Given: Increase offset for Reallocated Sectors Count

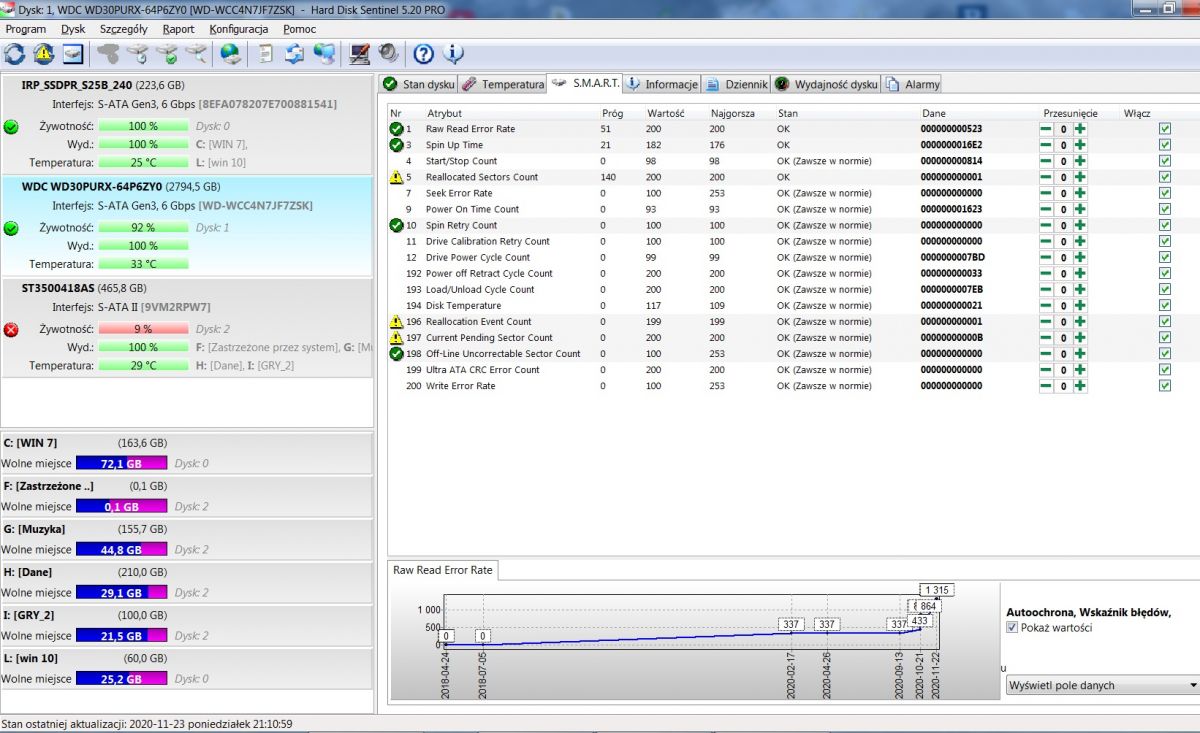Looking at the screenshot, I should (x=1081, y=177).
